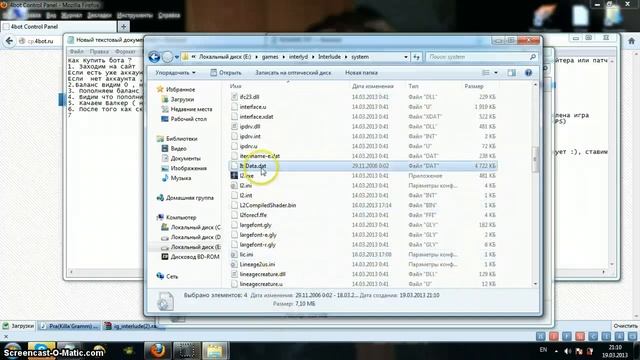
Task: Open a new Firefox tab with plus button
Action: (x=123, y=27)
